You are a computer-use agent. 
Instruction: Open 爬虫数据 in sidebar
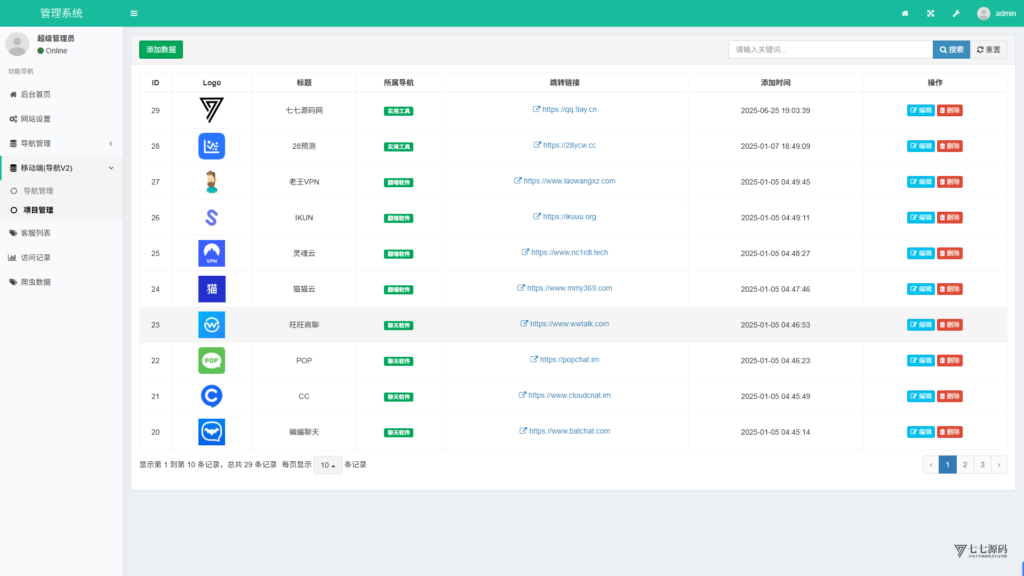[61, 282]
